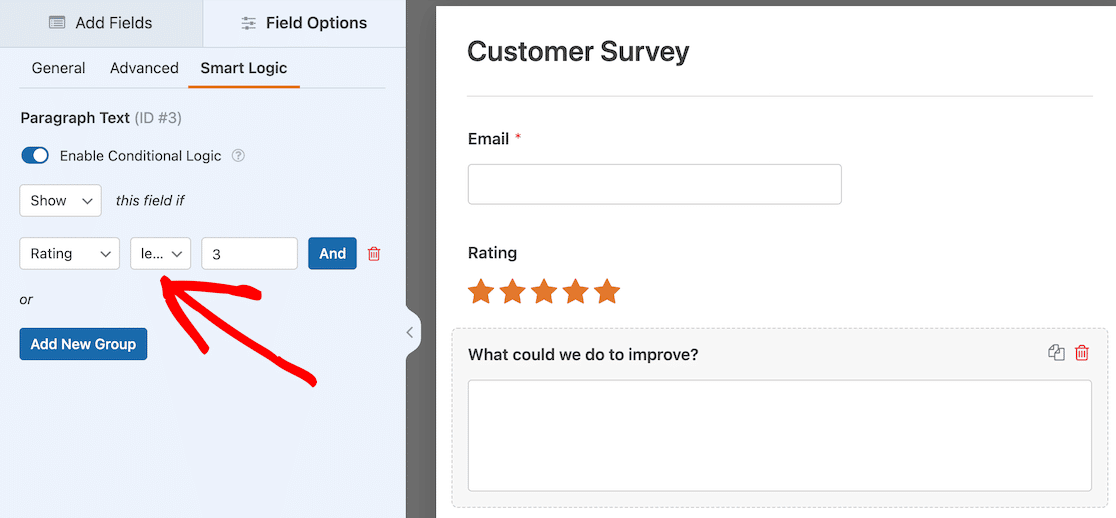Open the comparison operator dropdown

pyautogui.click(x=160, y=254)
